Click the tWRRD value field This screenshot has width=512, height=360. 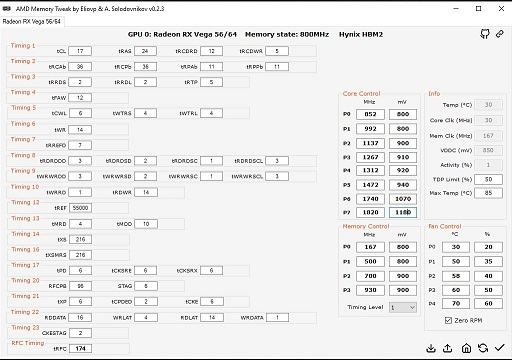[x=80, y=192]
